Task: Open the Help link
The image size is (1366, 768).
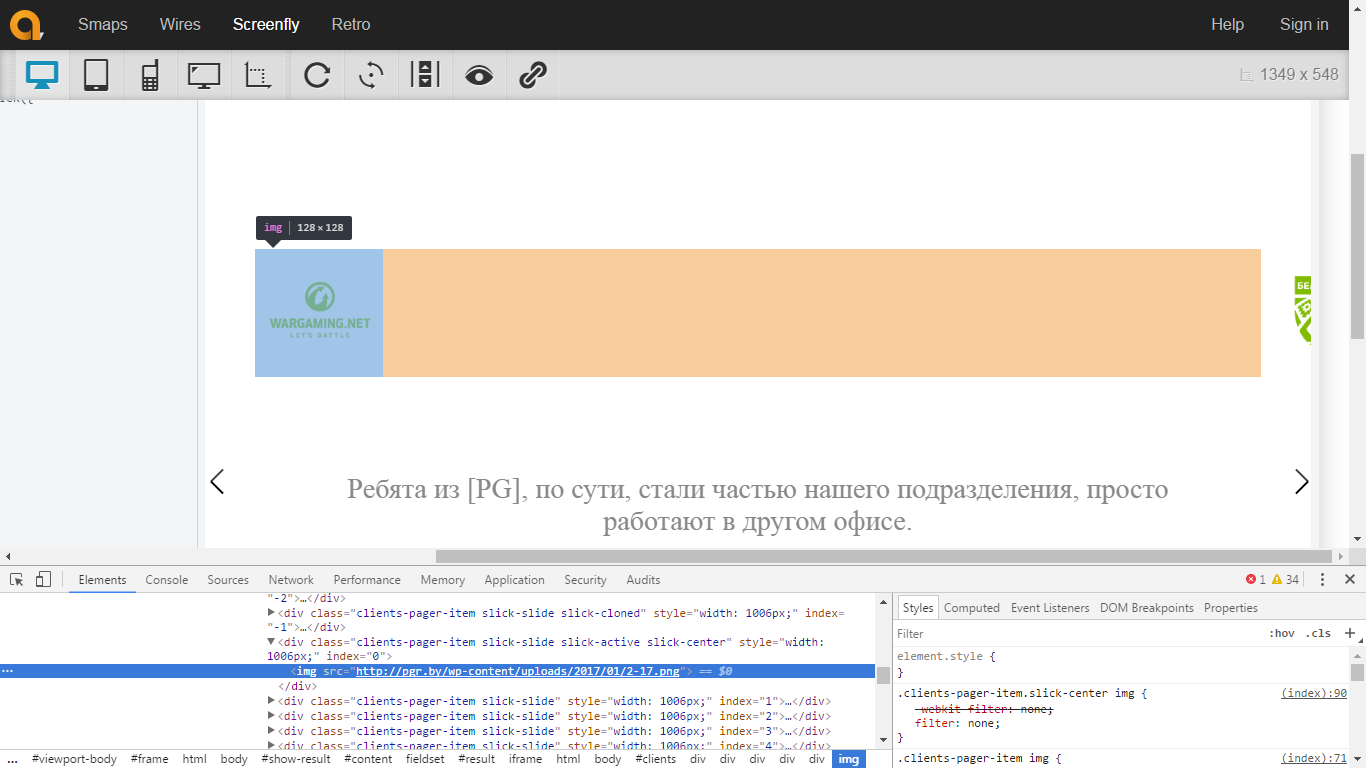Action: tap(1227, 24)
